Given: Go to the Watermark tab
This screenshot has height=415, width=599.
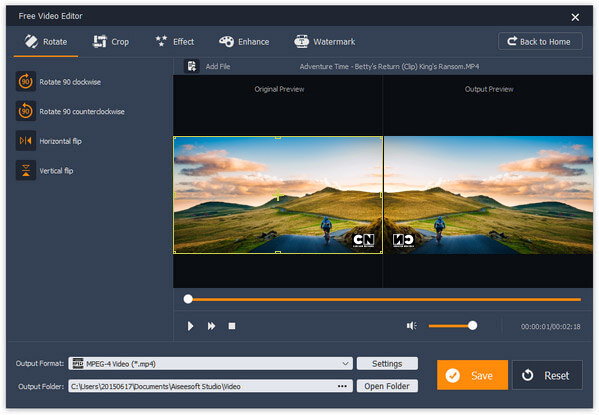Looking at the screenshot, I should coord(325,42).
